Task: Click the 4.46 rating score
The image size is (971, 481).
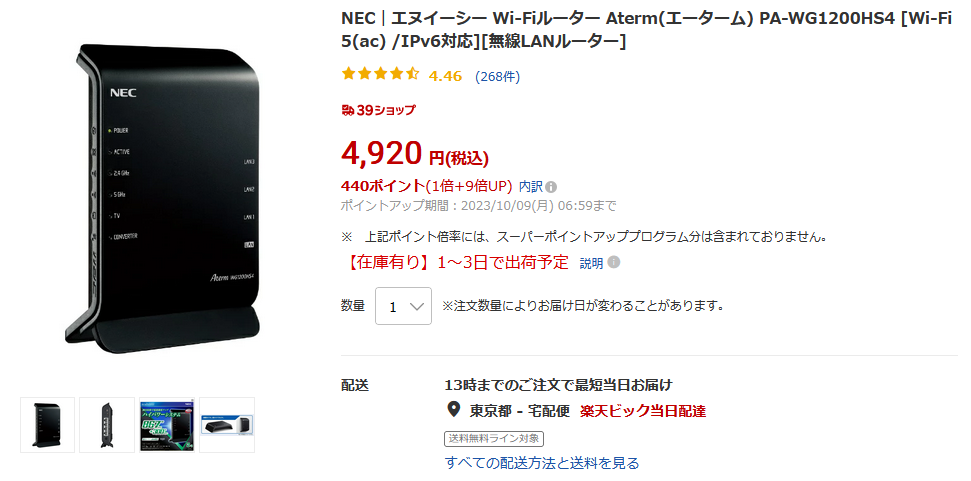Action: coord(445,76)
